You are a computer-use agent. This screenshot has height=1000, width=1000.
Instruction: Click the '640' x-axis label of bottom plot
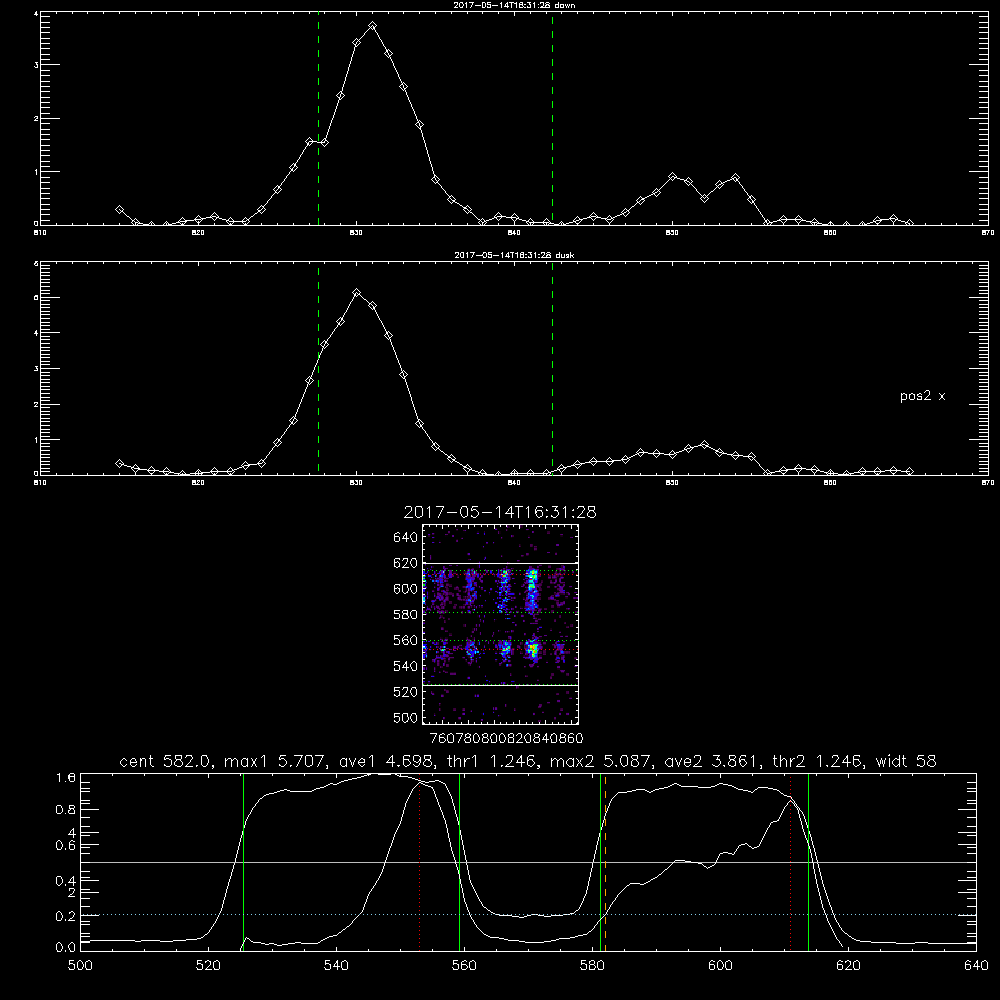tap(976, 966)
